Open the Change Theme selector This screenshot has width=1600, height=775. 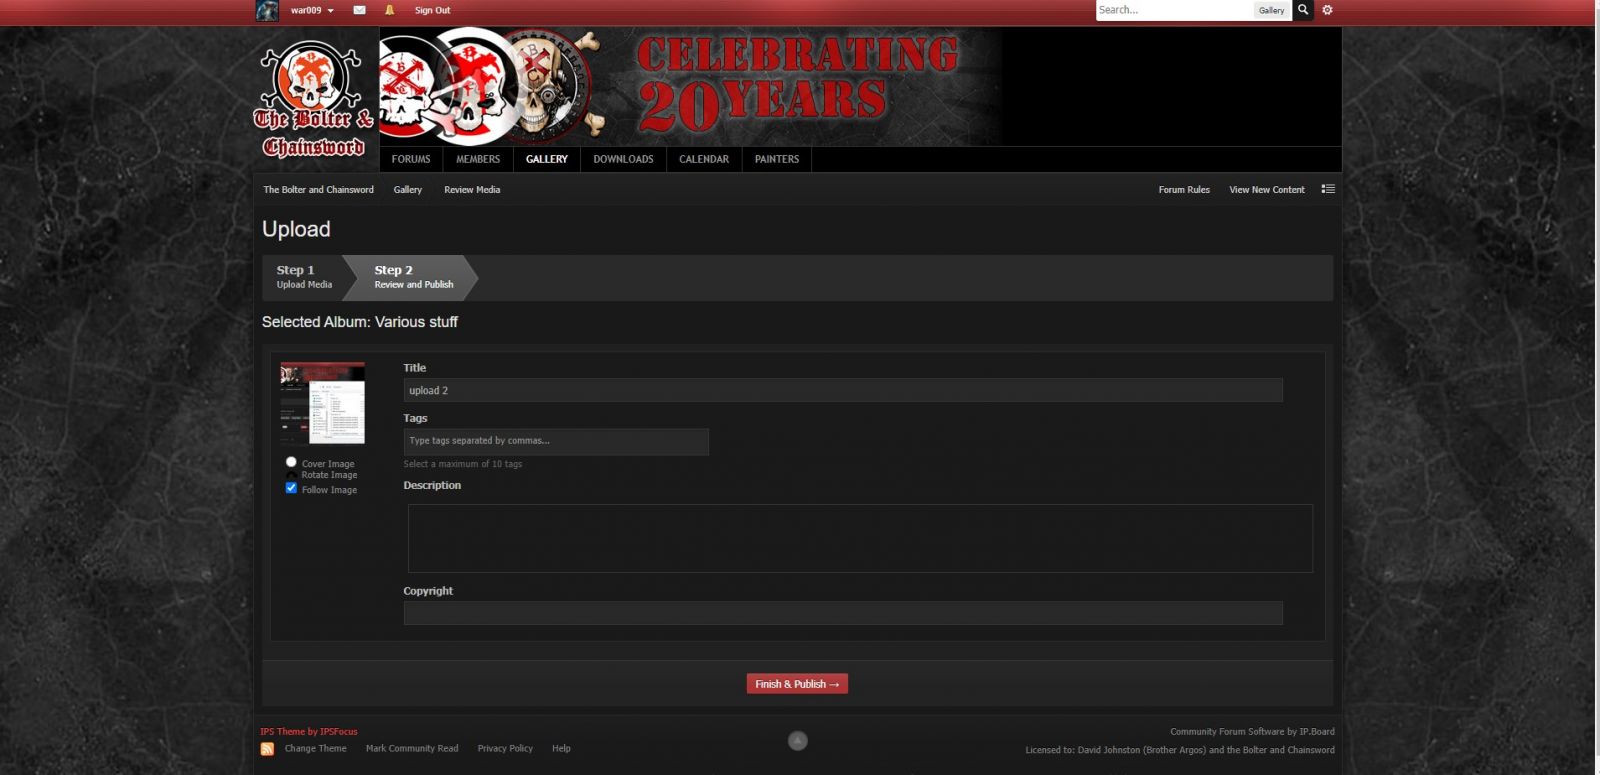pos(315,748)
